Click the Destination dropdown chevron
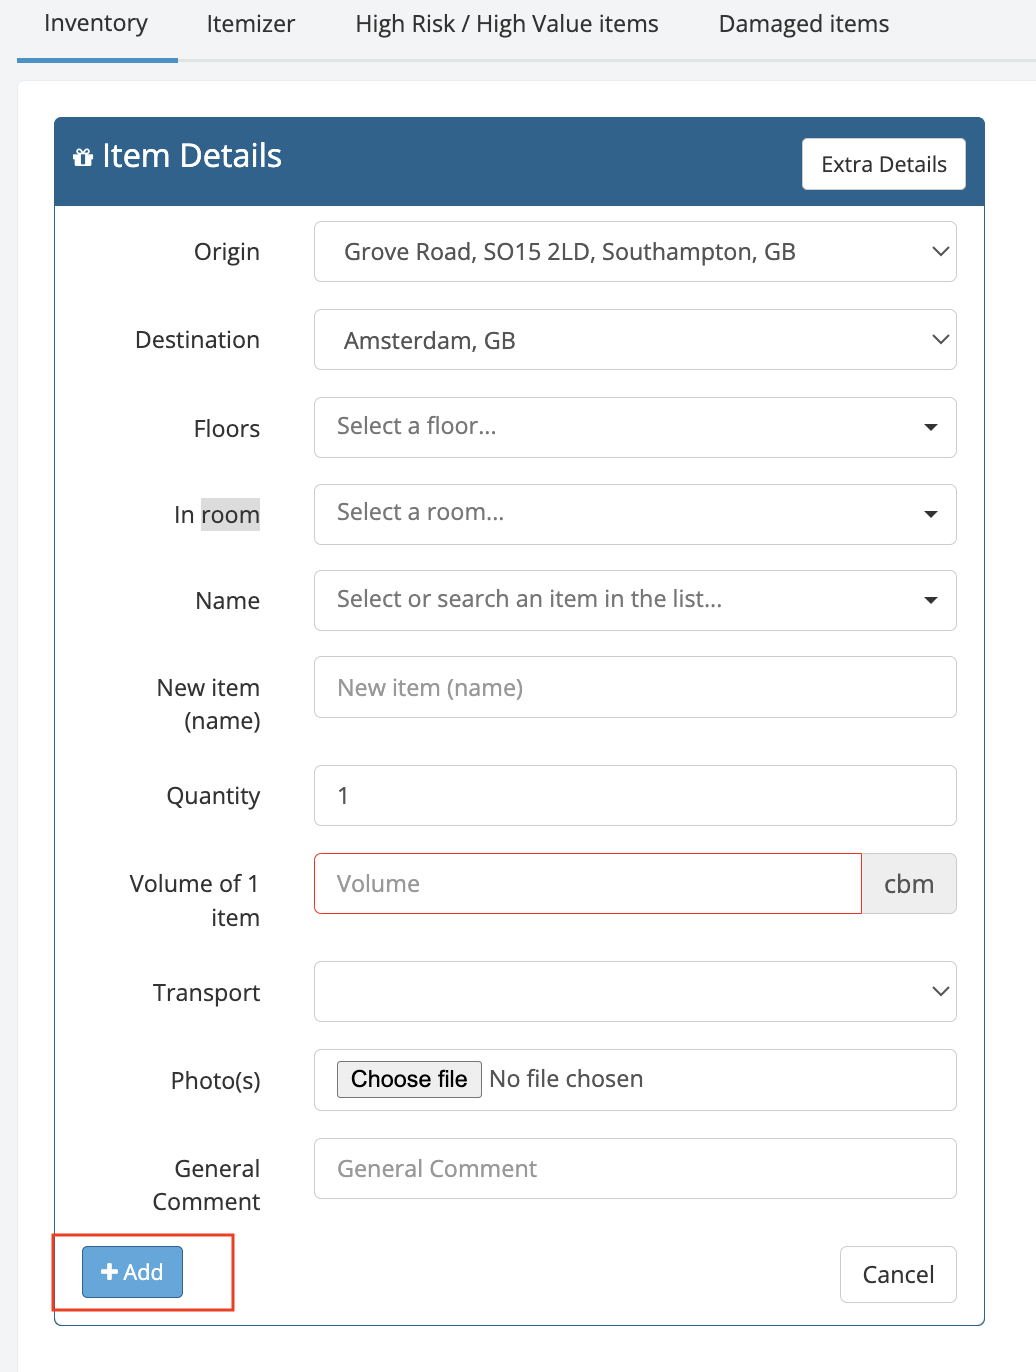The height and width of the screenshot is (1372, 1036). click(x=940, y=340)
